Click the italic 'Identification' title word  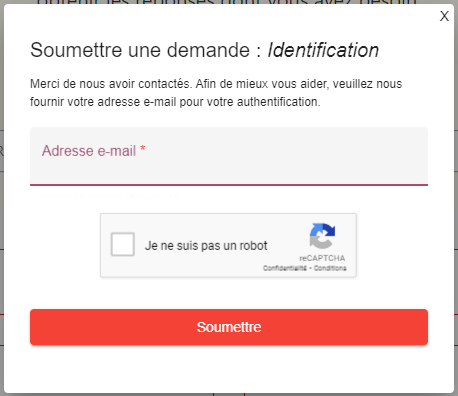(x=323, y=50)
